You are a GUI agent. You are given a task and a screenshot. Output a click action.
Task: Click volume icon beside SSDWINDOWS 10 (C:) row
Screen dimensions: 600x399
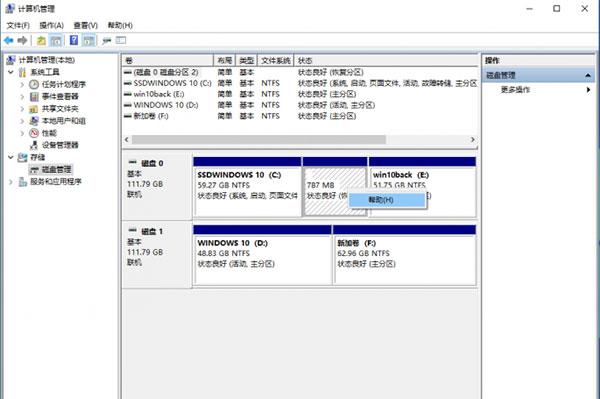click(x=128, y=83)
